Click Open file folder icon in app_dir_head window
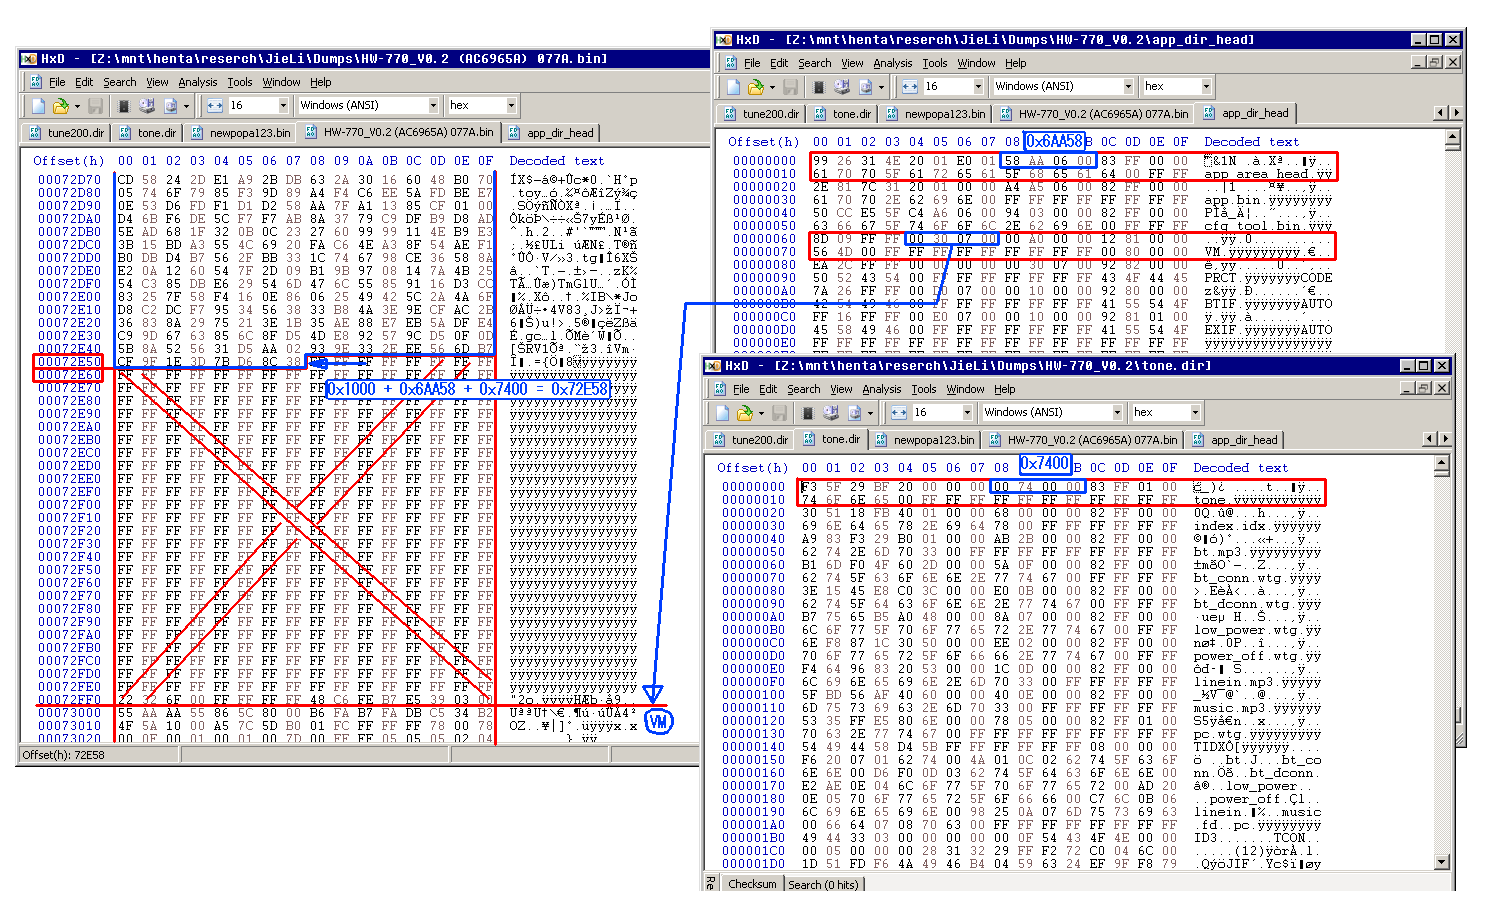 click(755, 87)
